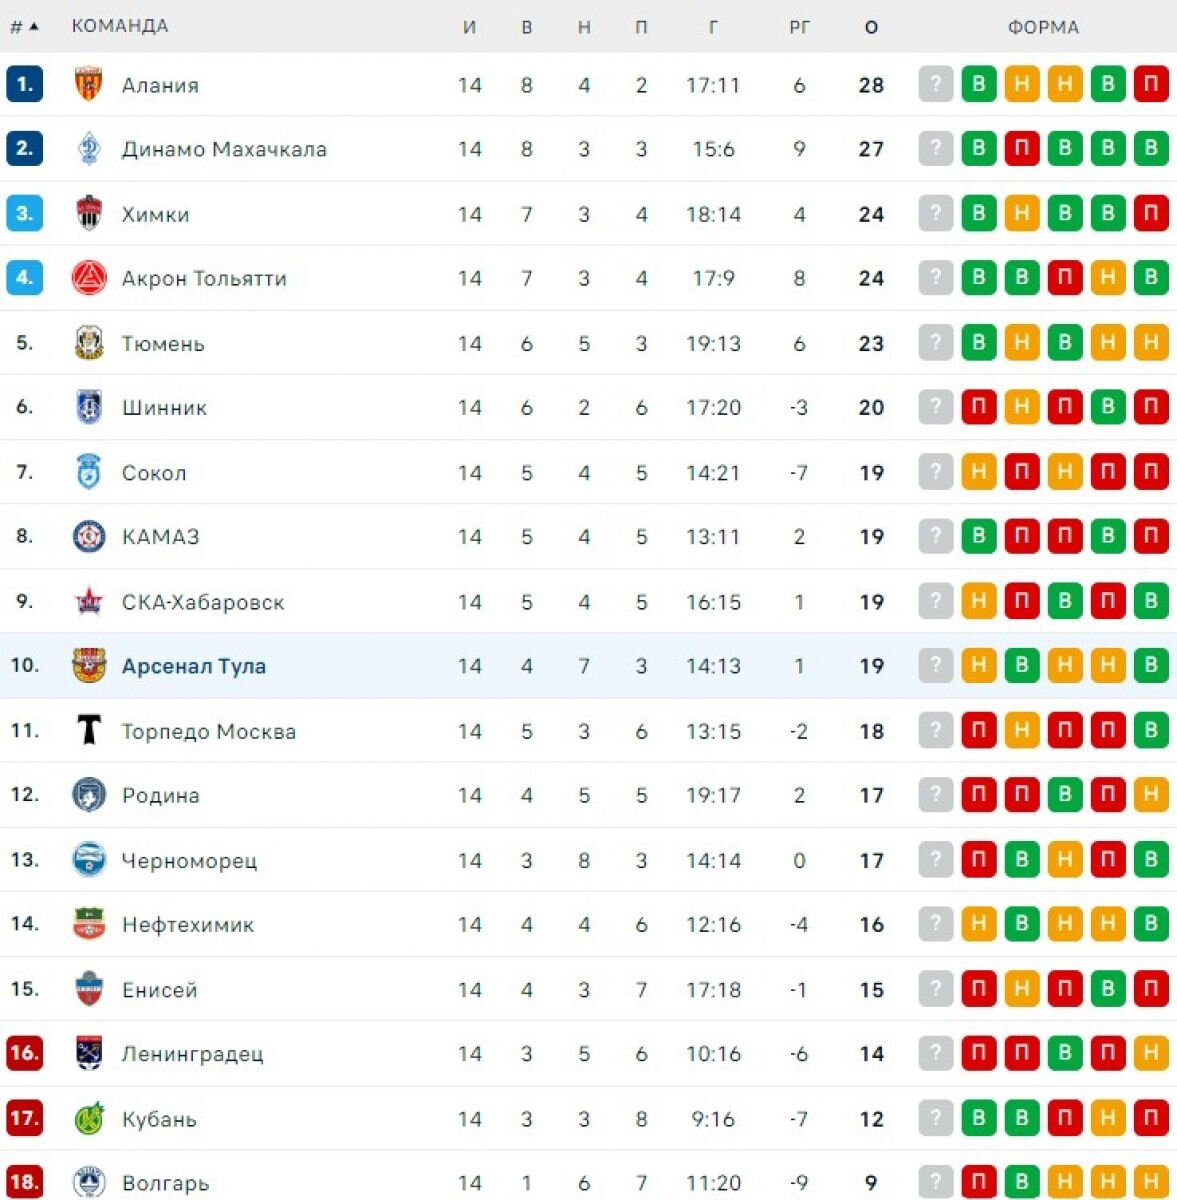
Task: Sort table by the # position column
Action: click(x=24, y=26)
